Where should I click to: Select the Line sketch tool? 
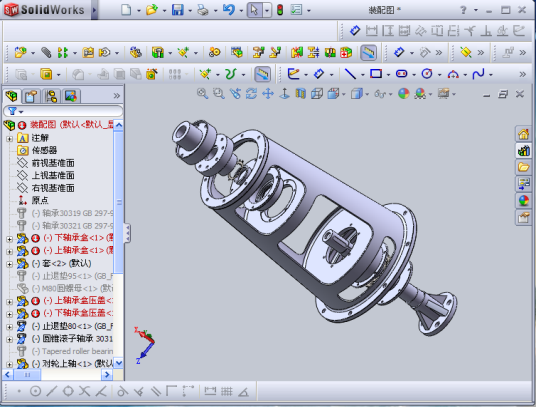point(350,74)
